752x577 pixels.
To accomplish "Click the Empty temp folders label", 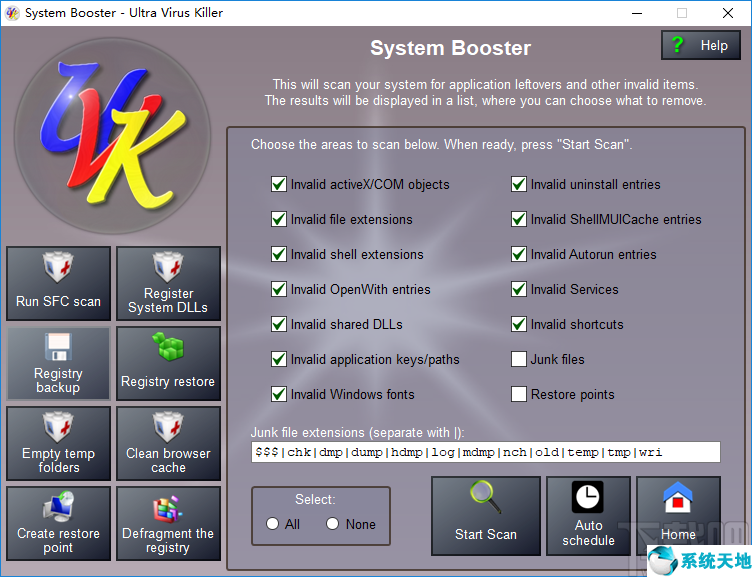I will coord(59,460).
